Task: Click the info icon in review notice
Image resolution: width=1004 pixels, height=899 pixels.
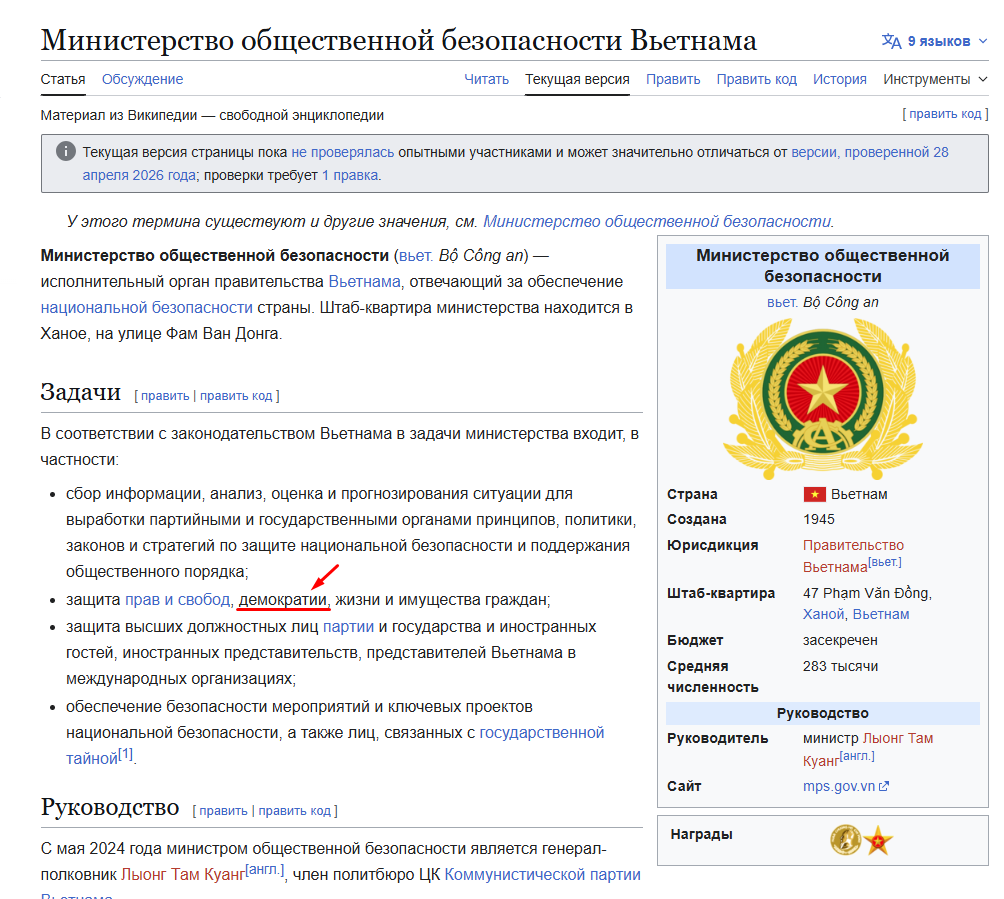Action: tap(65, 151)
